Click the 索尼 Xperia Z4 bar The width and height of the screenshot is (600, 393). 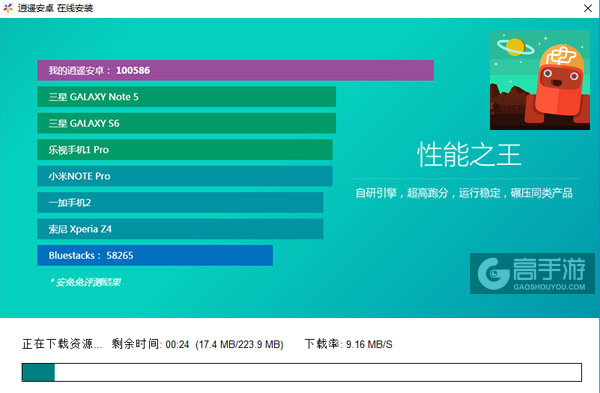tap(180, 229)
